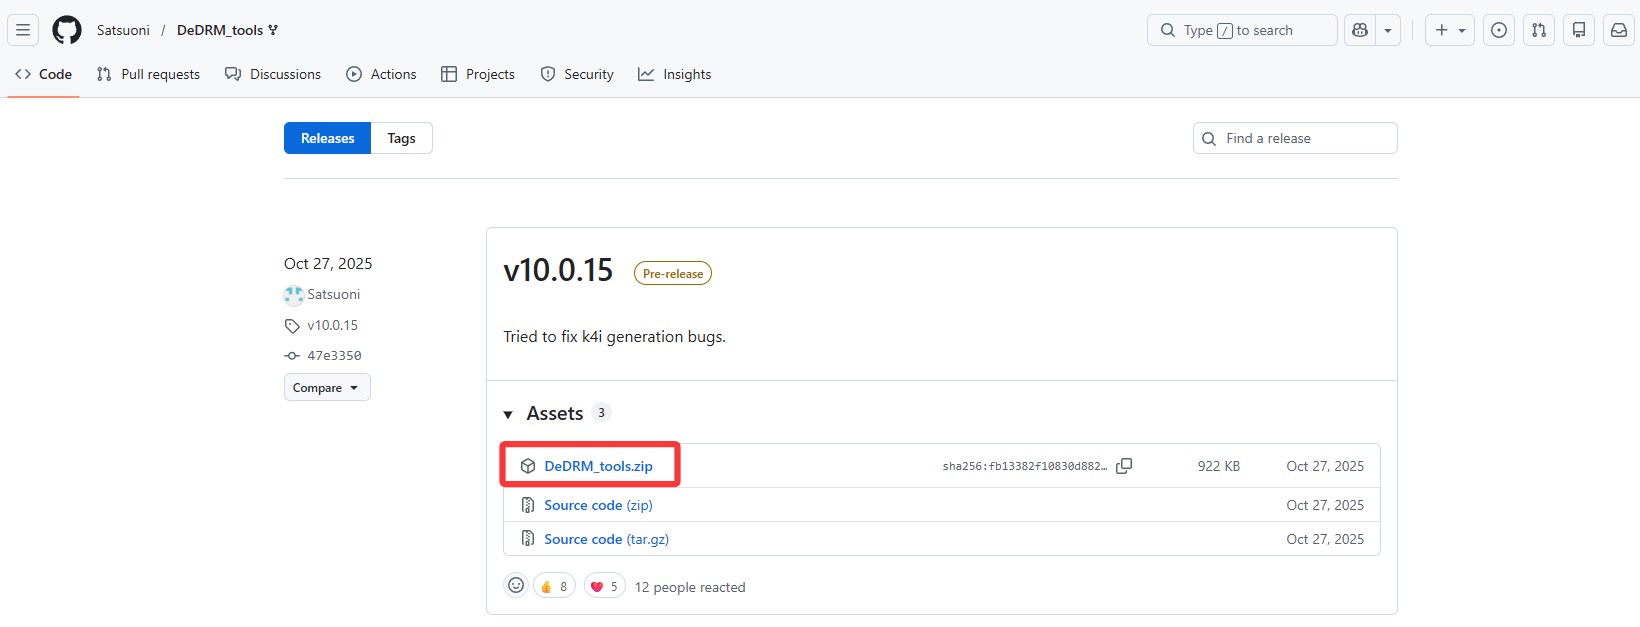The height and width of the screenshot is (627, 1640).
Task: Download the DeDRM_tools.zip asset
Action: tap(598, 466)
